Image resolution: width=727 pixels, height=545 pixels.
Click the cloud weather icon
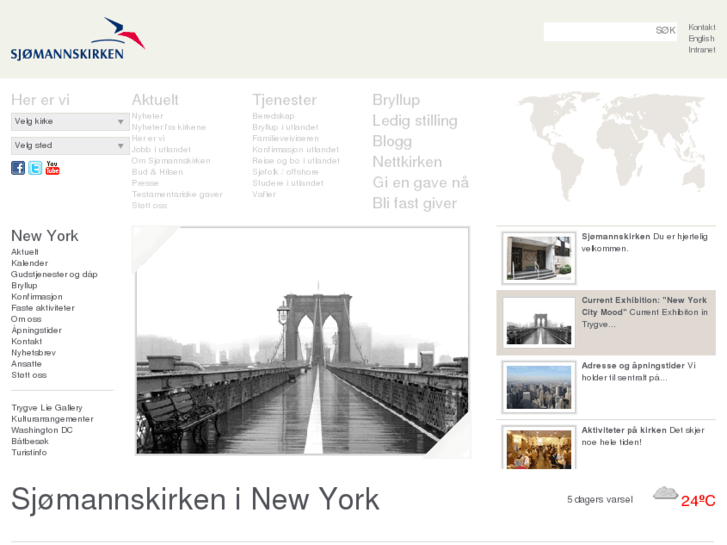[x=665, y=493]
